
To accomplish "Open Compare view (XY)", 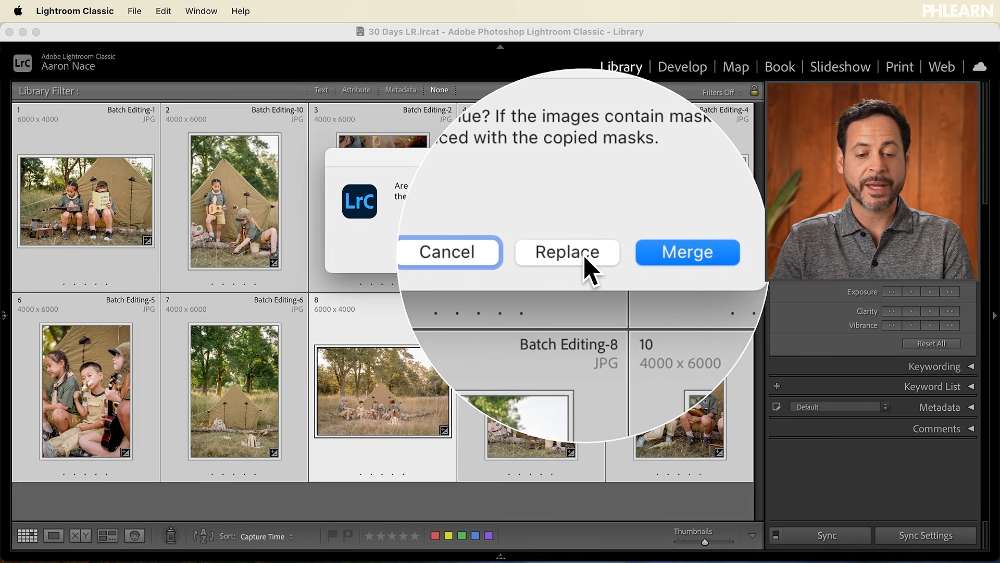I will (80, 536).
